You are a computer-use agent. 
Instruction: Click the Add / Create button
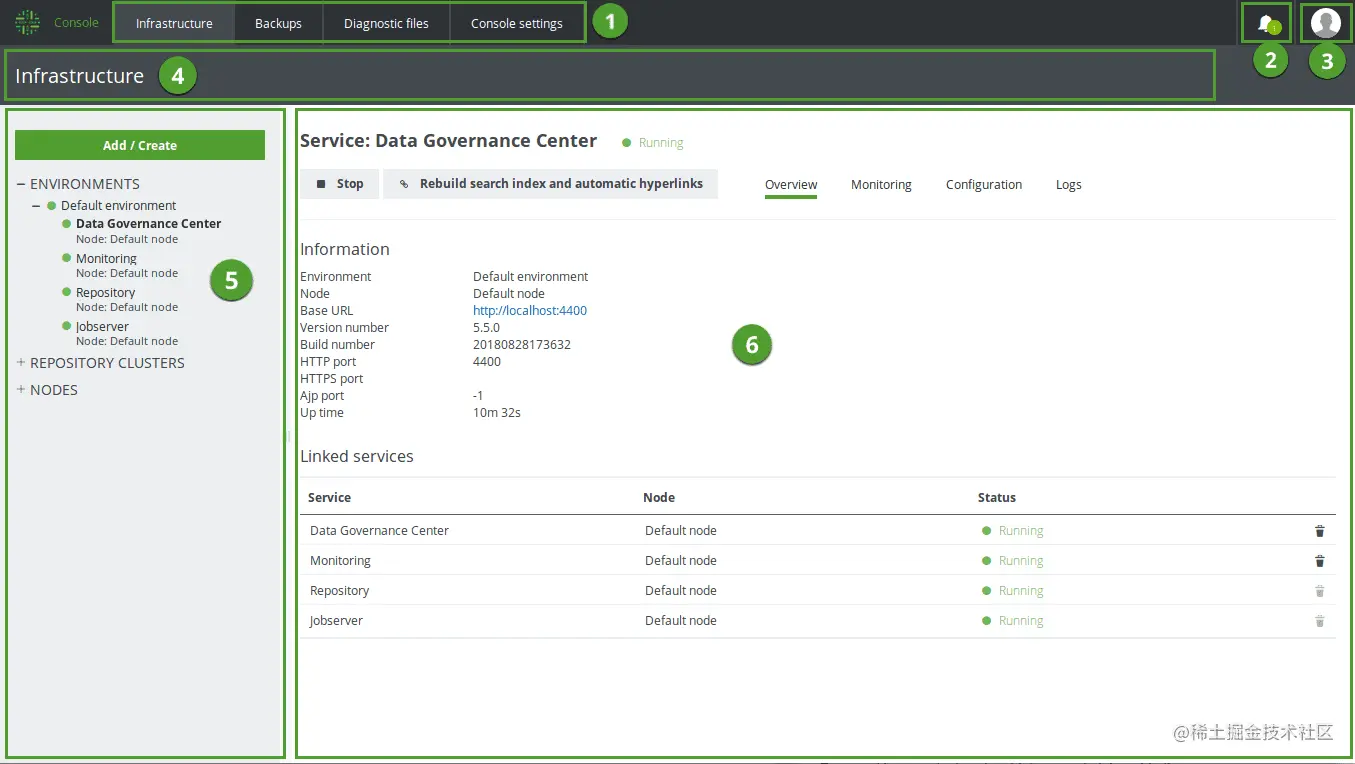click(140, 145)
